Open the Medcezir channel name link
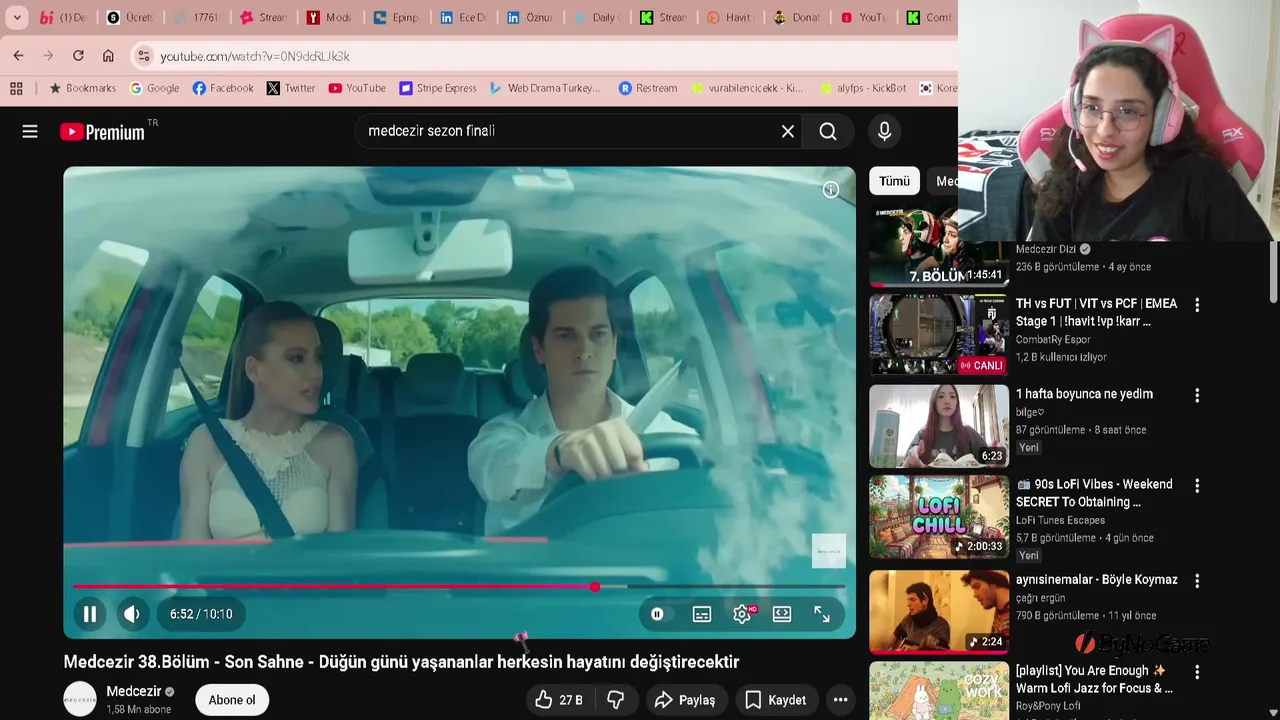 (134, 691)
